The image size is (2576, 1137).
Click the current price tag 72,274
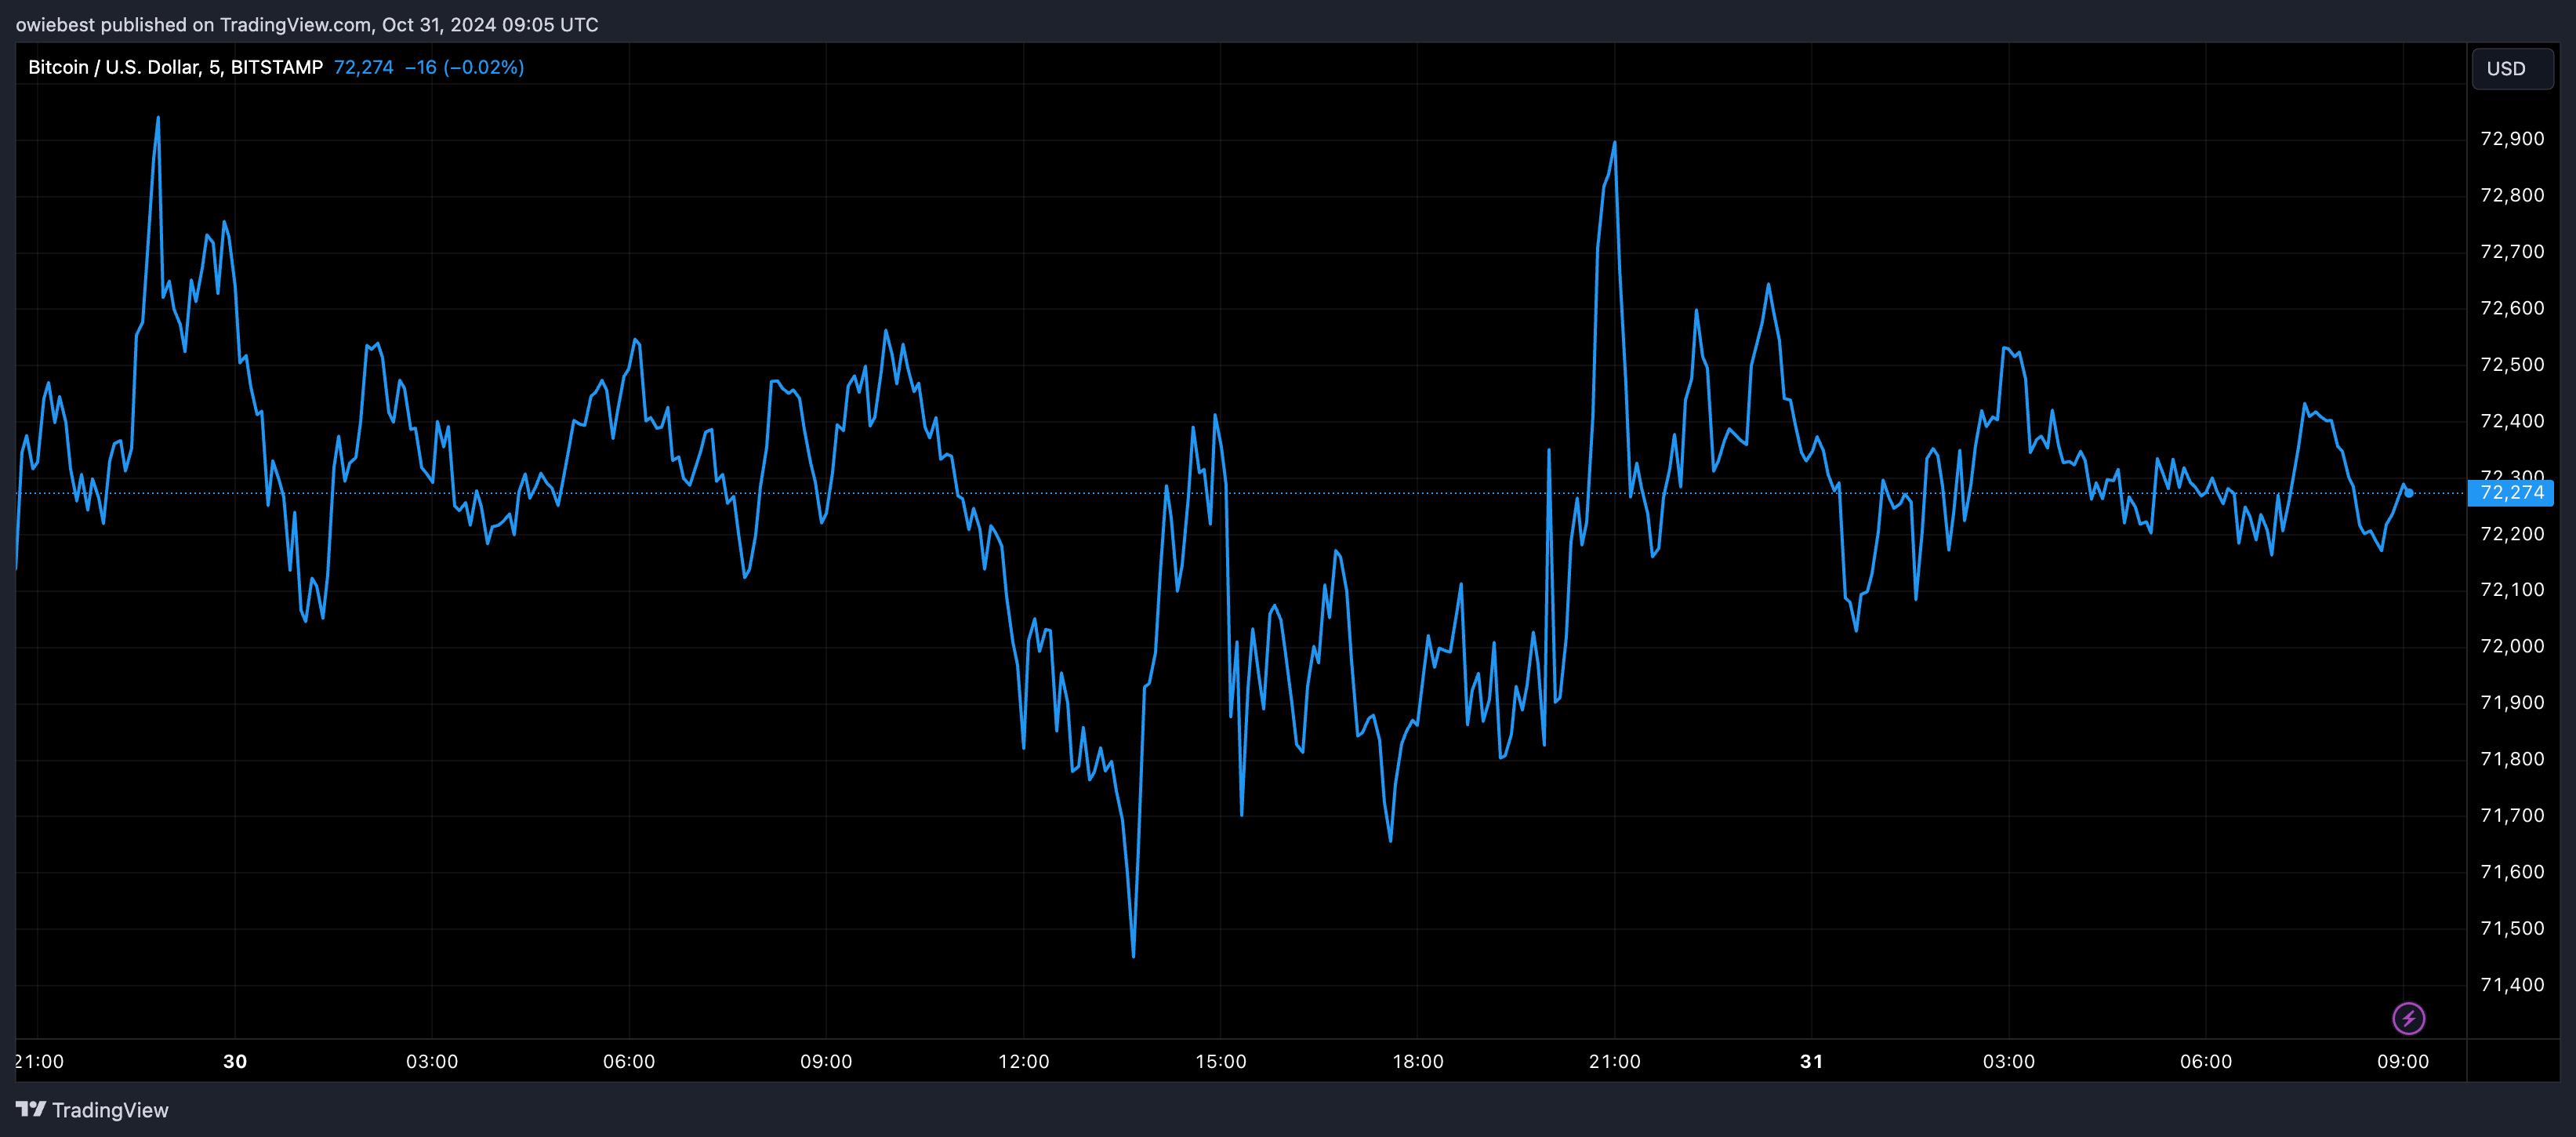tap(363, 68)
